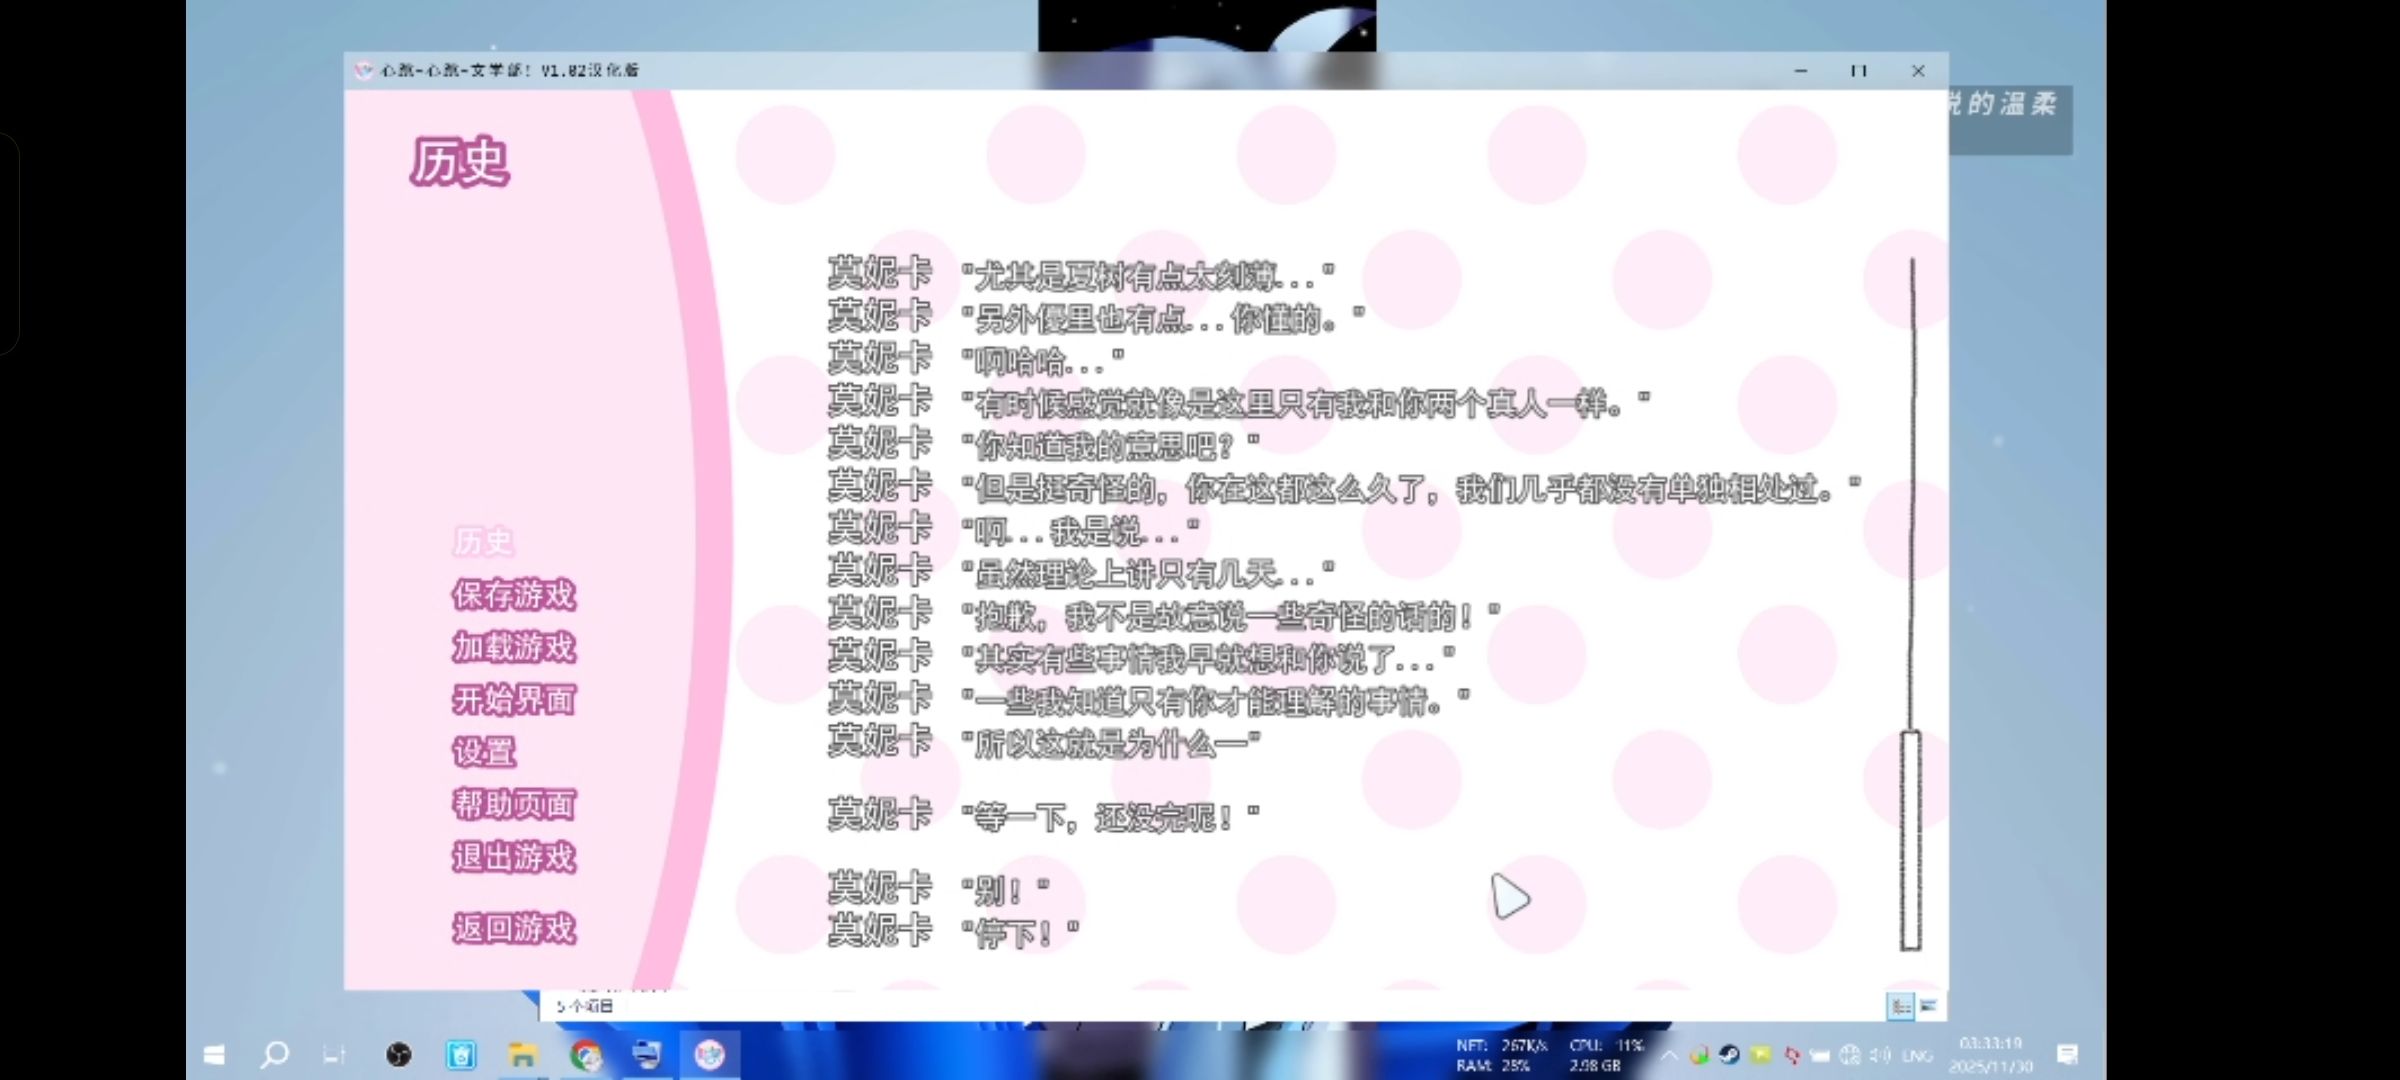This screenshot has width=2400, height=1080.
Task: Open File Explorer from the taskbar
Action: point(522,1055)
